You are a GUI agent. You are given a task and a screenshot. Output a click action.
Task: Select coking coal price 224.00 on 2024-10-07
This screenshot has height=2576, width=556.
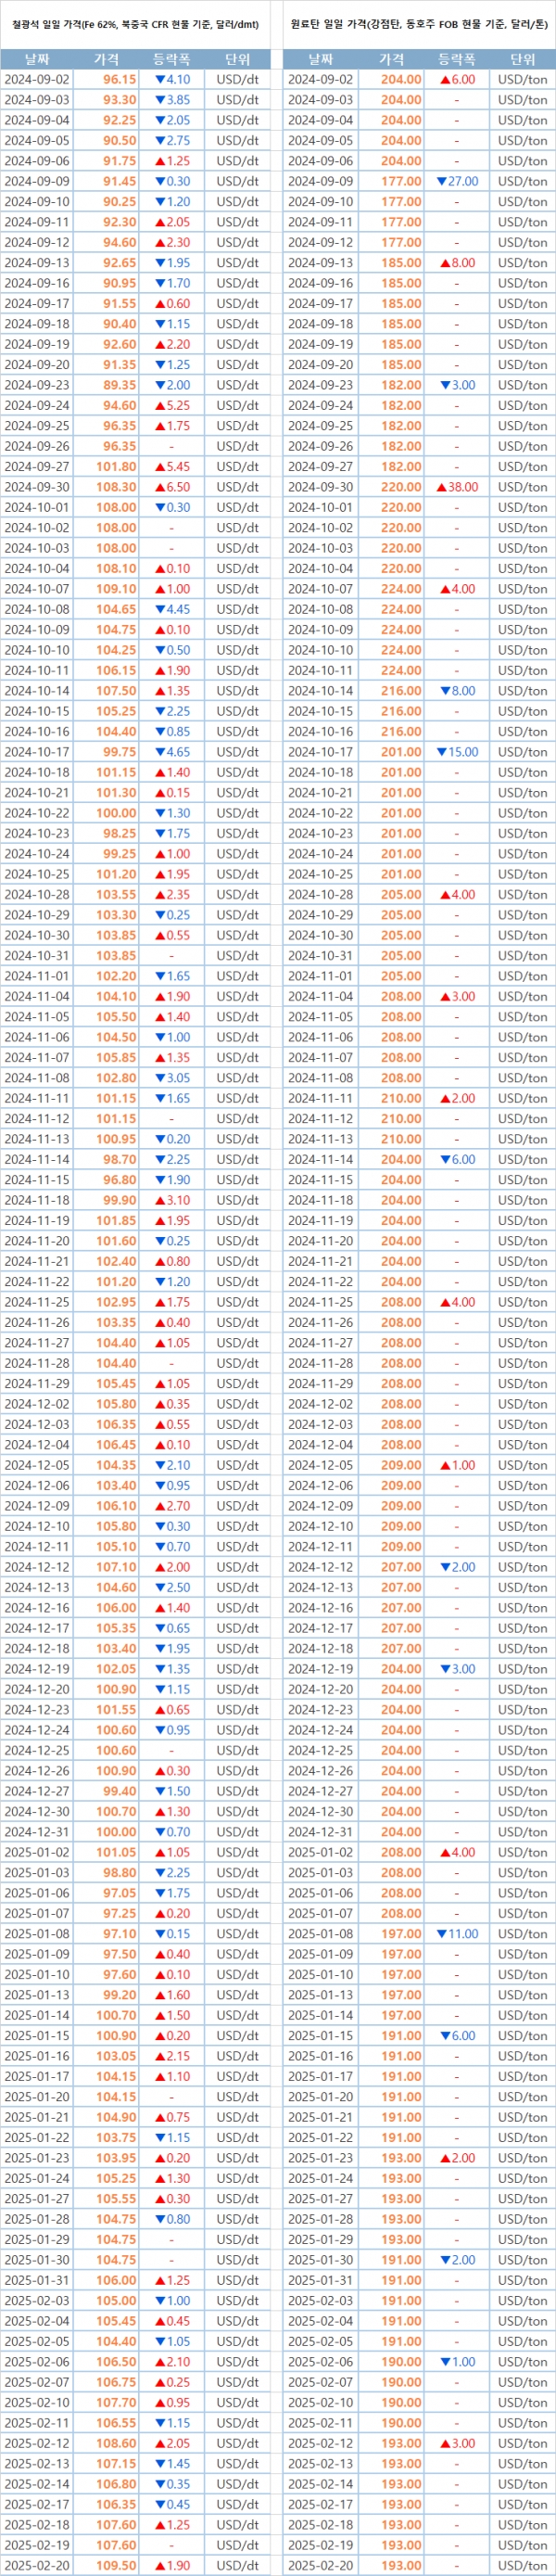[401, 589]
